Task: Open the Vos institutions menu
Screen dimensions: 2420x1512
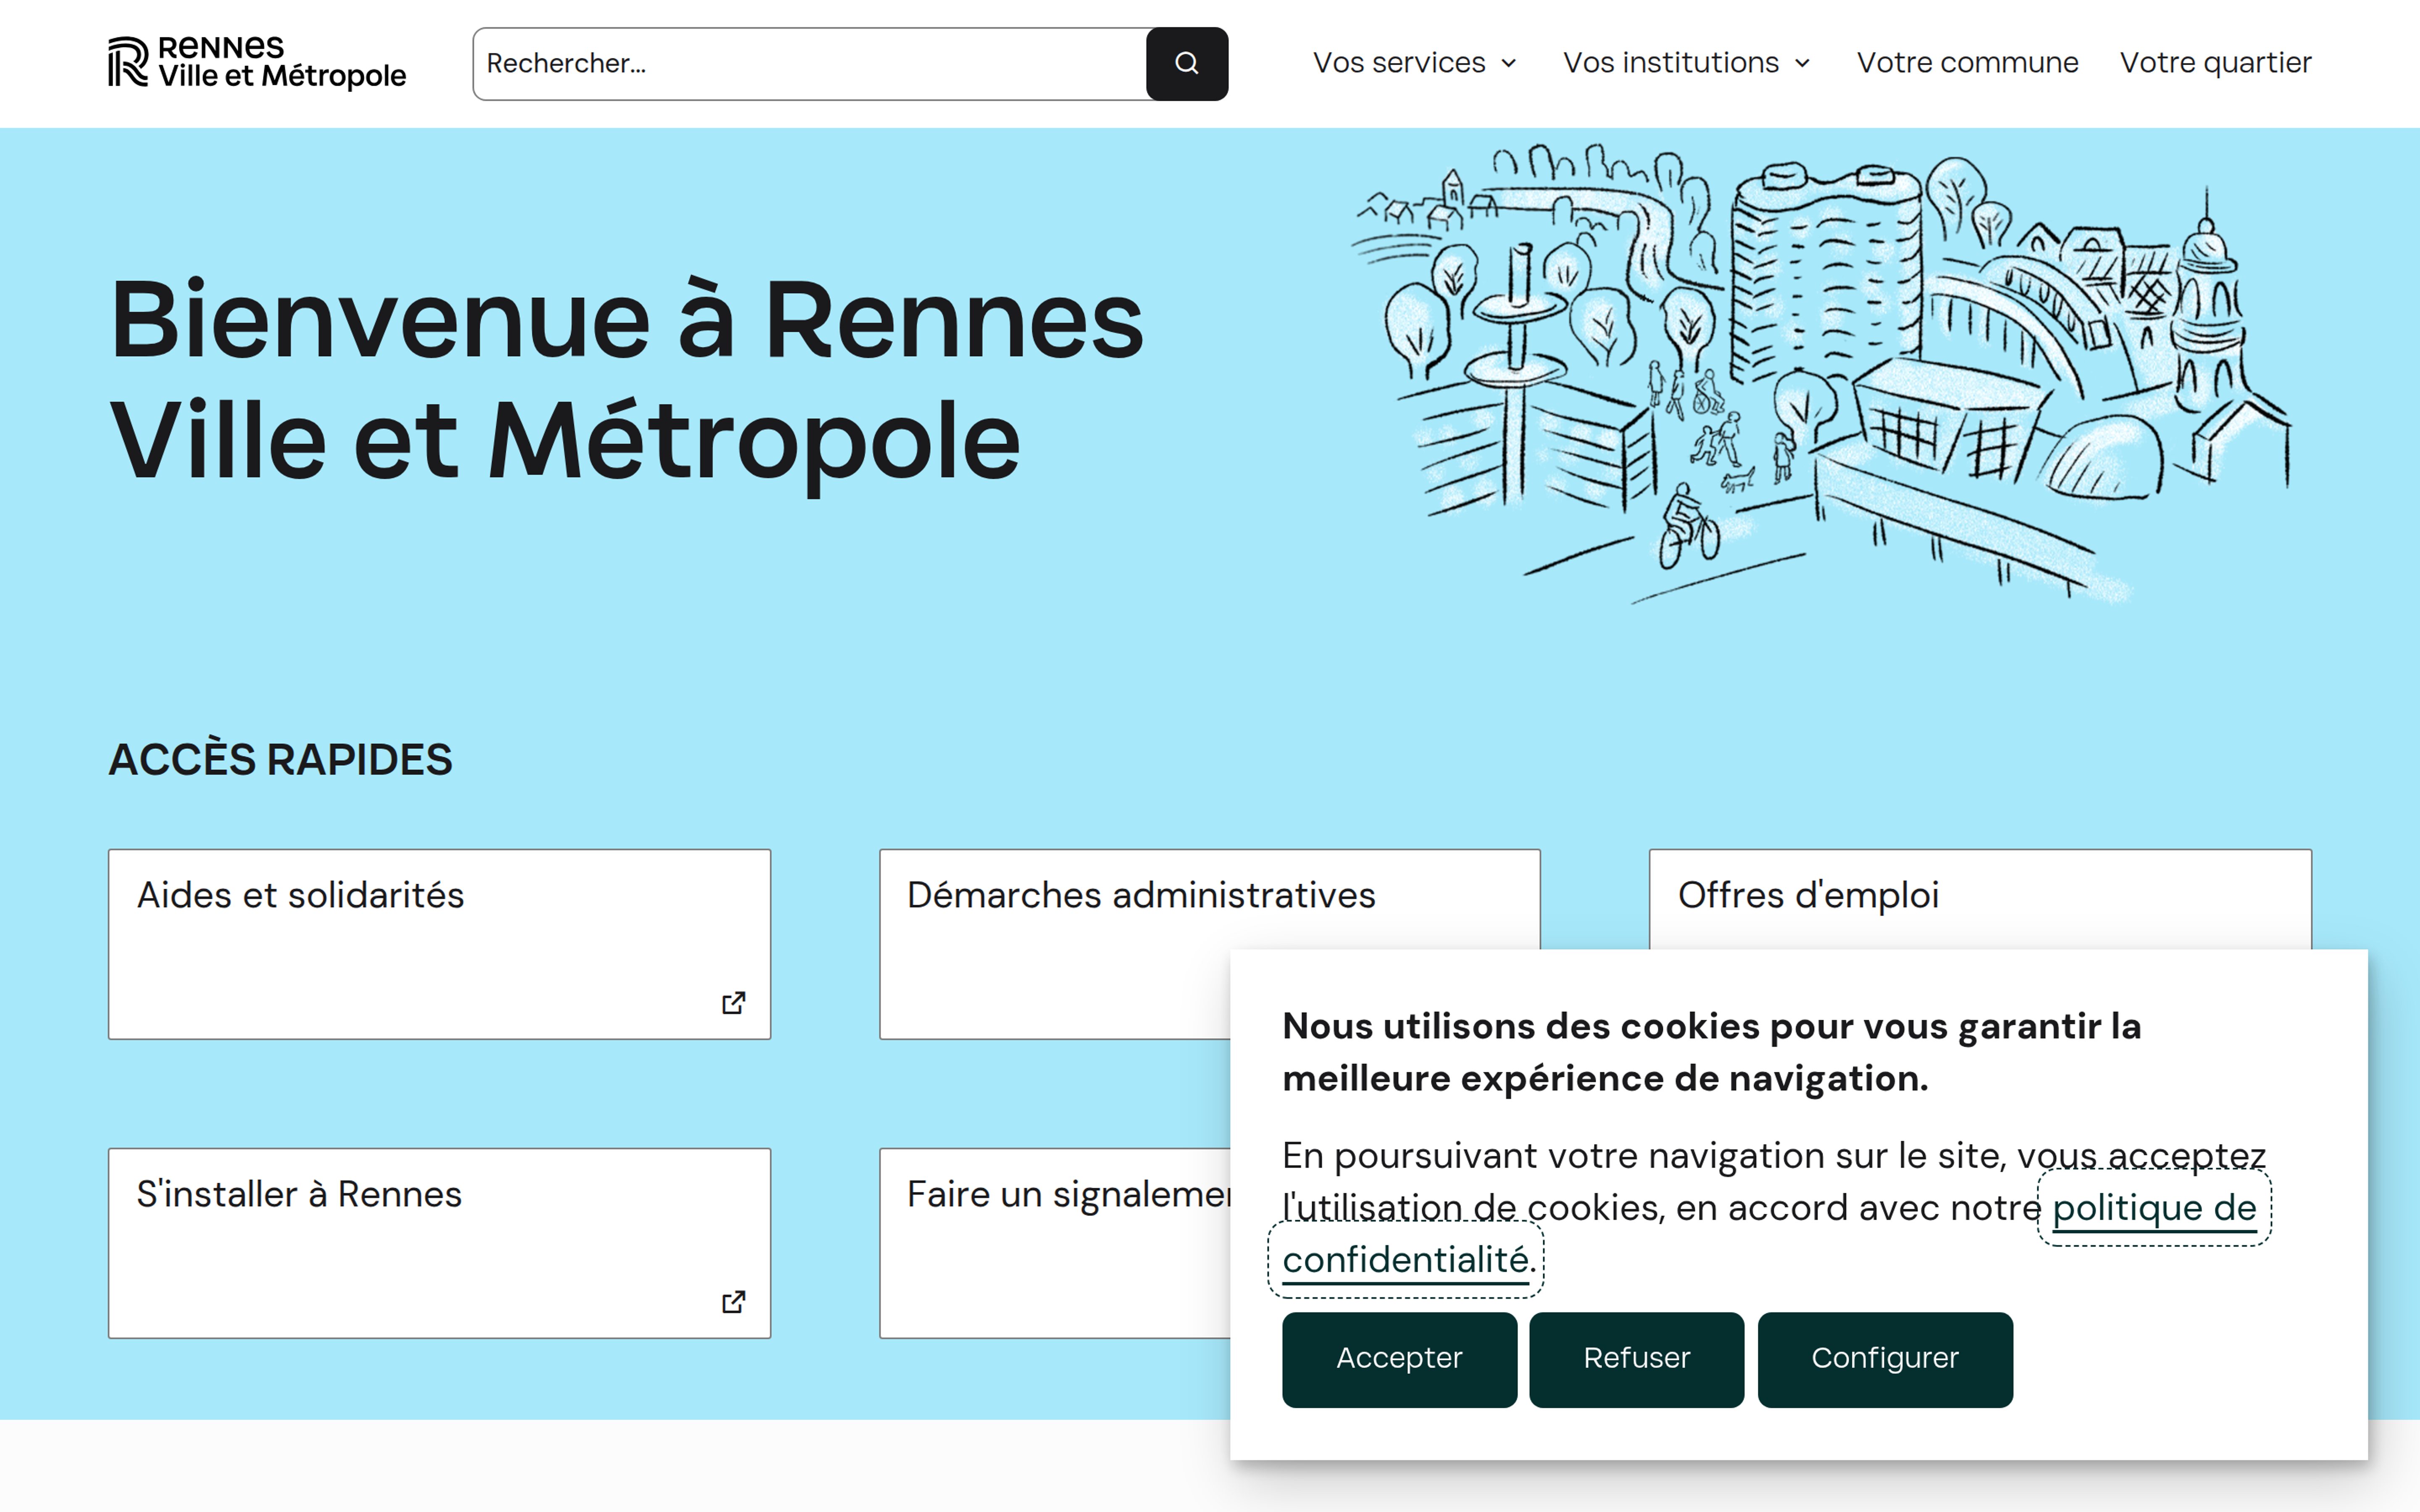Action: pyautogui.click(x=1670, y=63)
